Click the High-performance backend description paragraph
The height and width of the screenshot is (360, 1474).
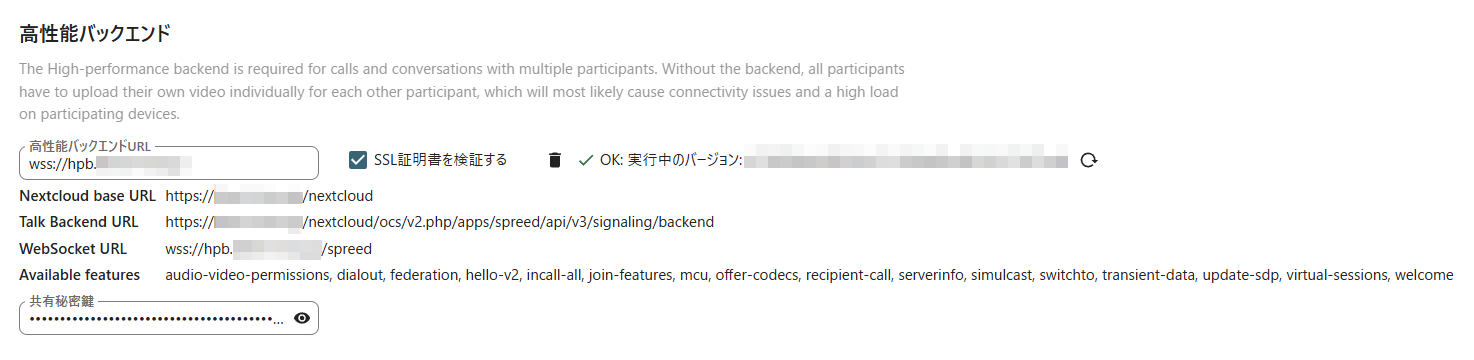click(x=462, y=92)
